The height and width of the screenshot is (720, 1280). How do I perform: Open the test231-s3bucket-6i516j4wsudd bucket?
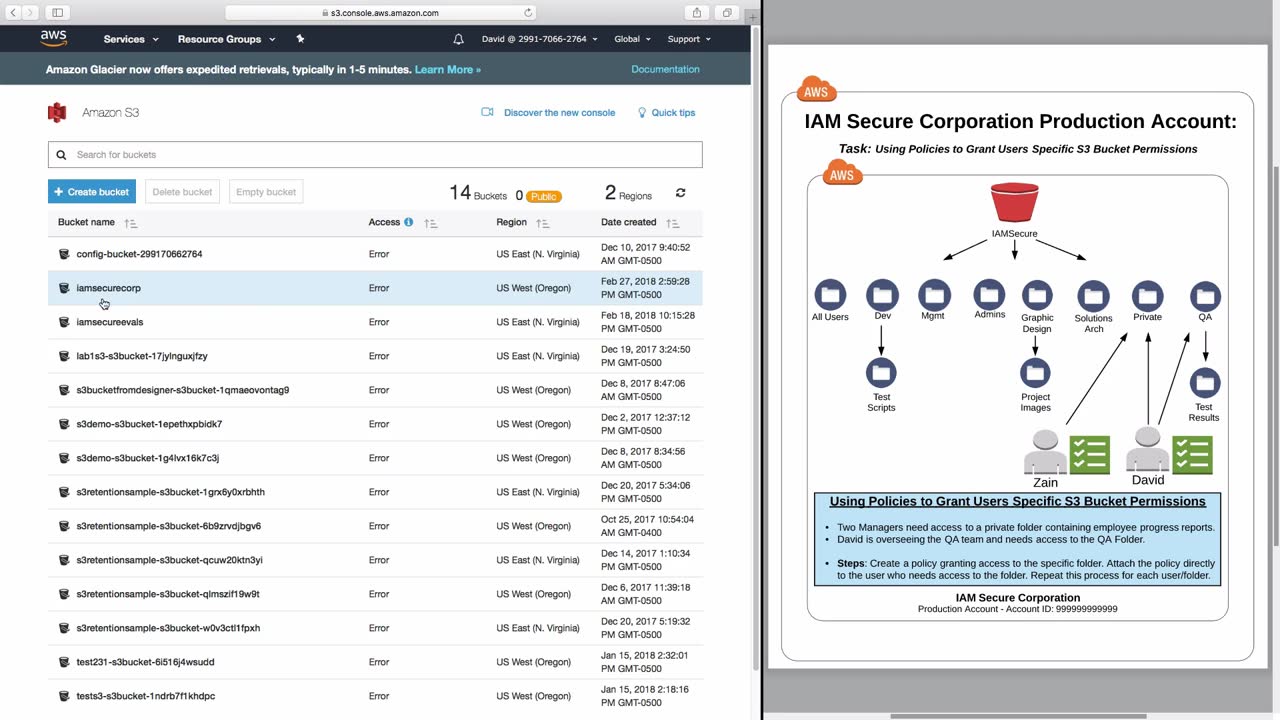point(145,662)
